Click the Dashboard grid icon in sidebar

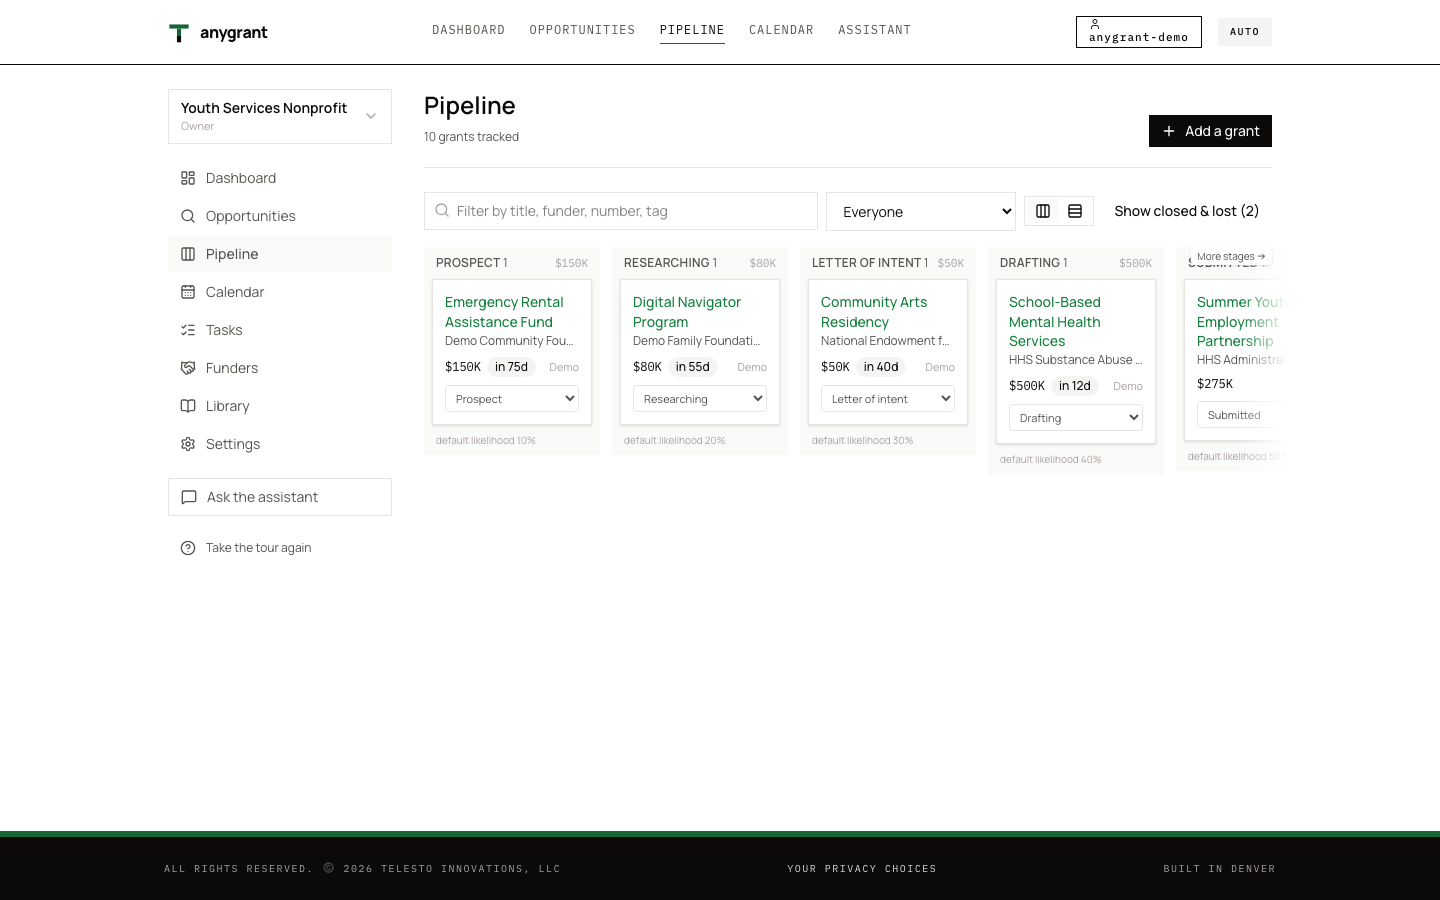(x=188, y=178)
